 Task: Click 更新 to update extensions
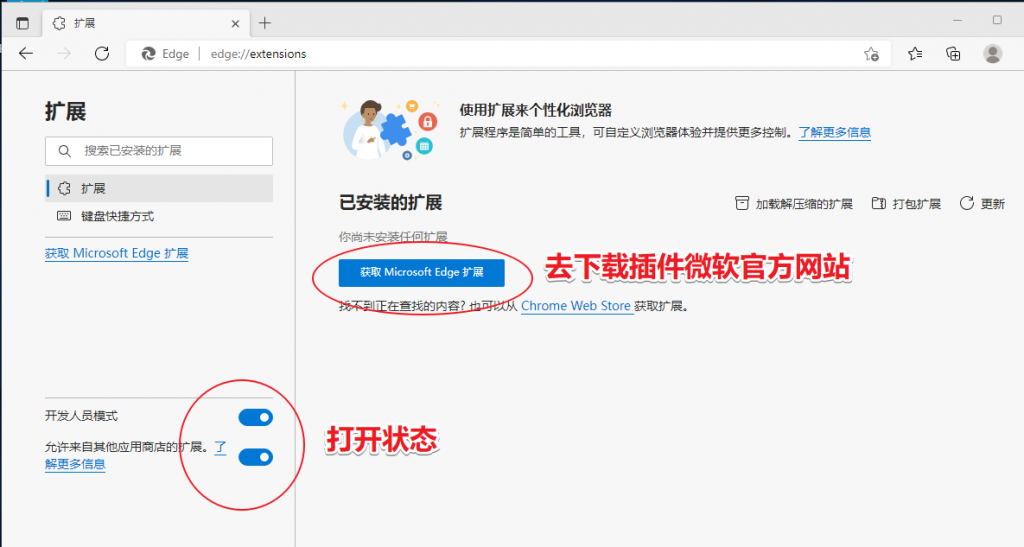[x=982, y=204]
